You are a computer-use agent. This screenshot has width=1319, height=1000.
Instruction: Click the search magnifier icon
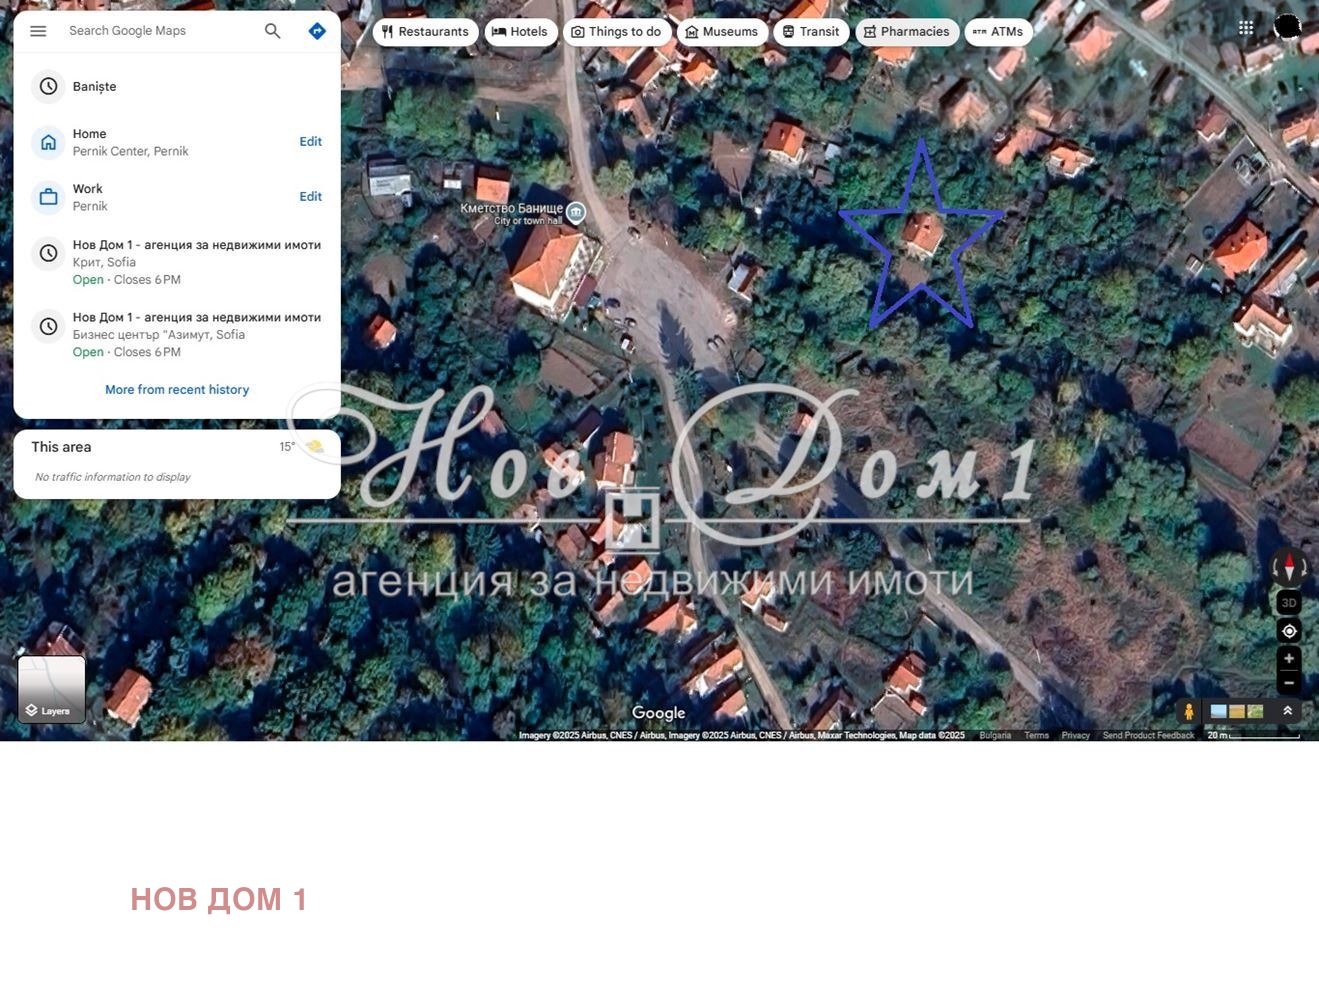click(272, 31)
